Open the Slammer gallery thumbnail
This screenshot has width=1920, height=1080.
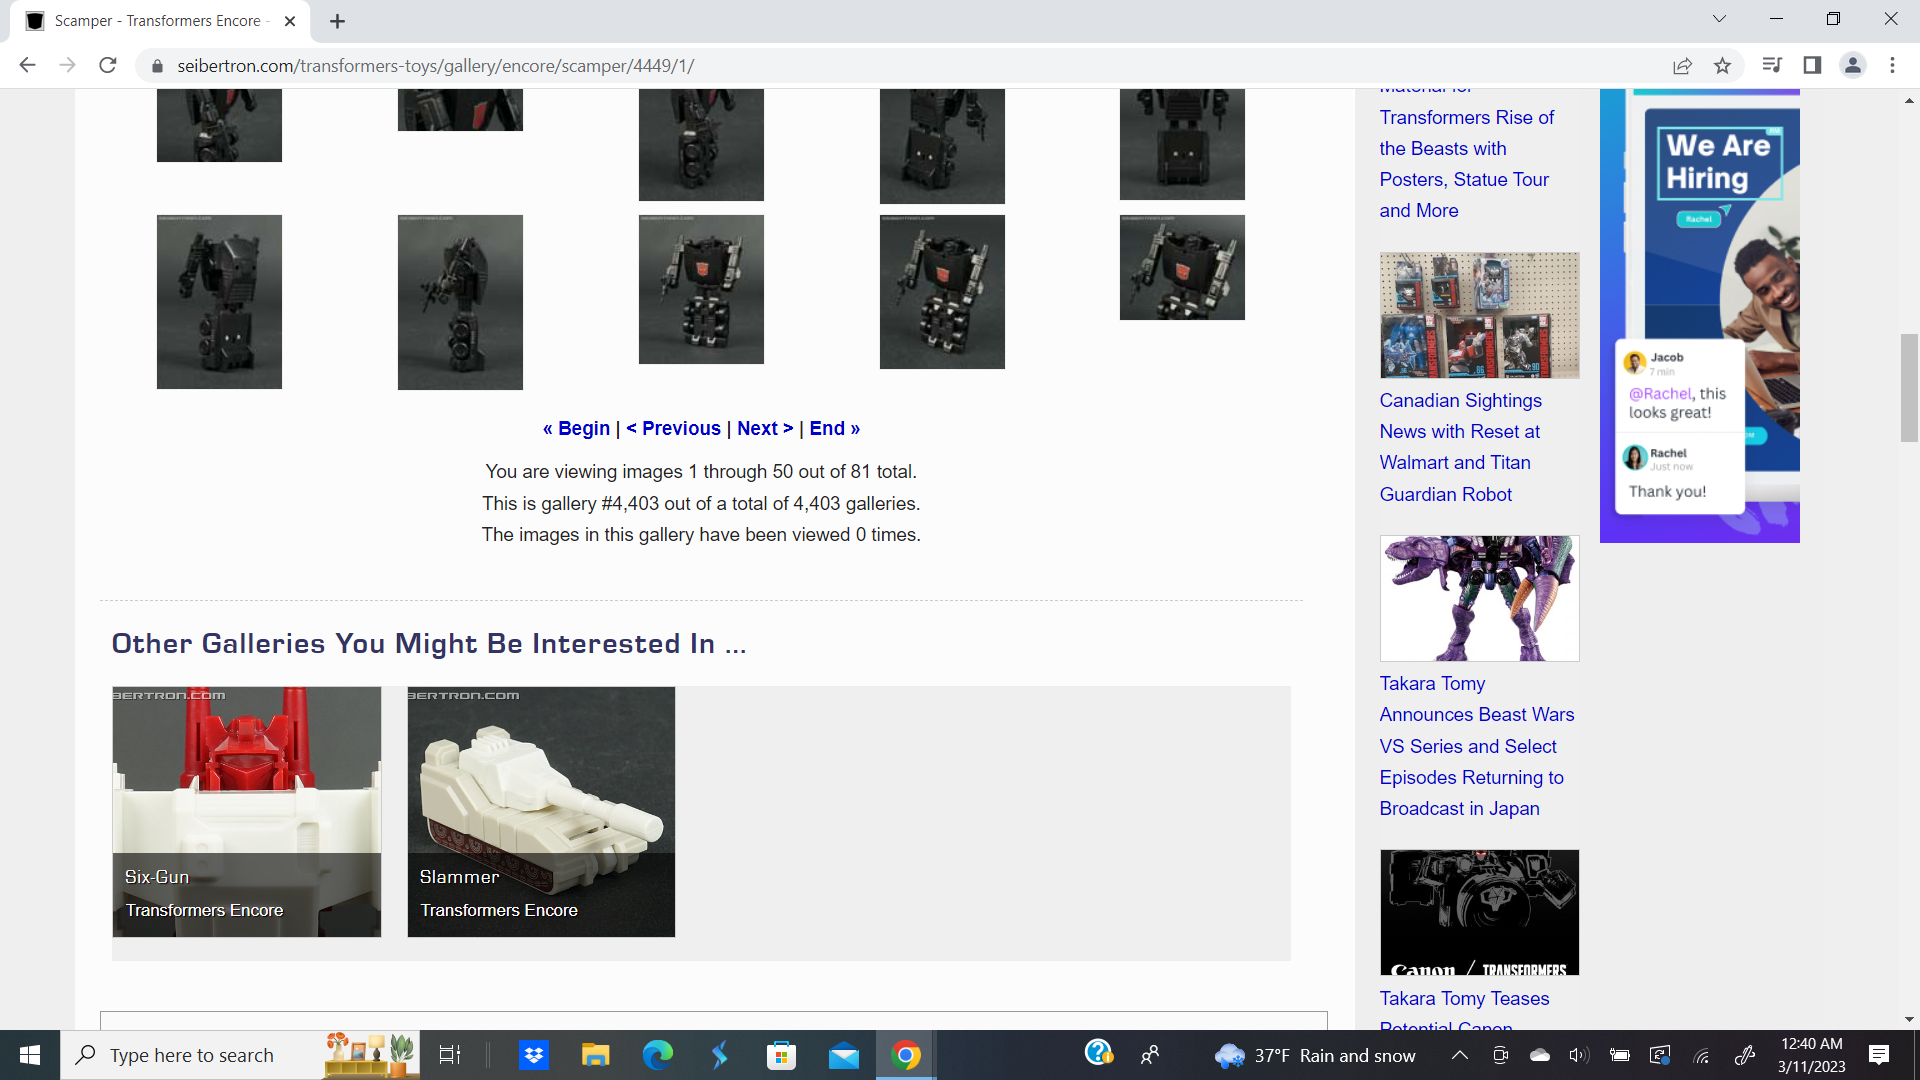(541, 811)
